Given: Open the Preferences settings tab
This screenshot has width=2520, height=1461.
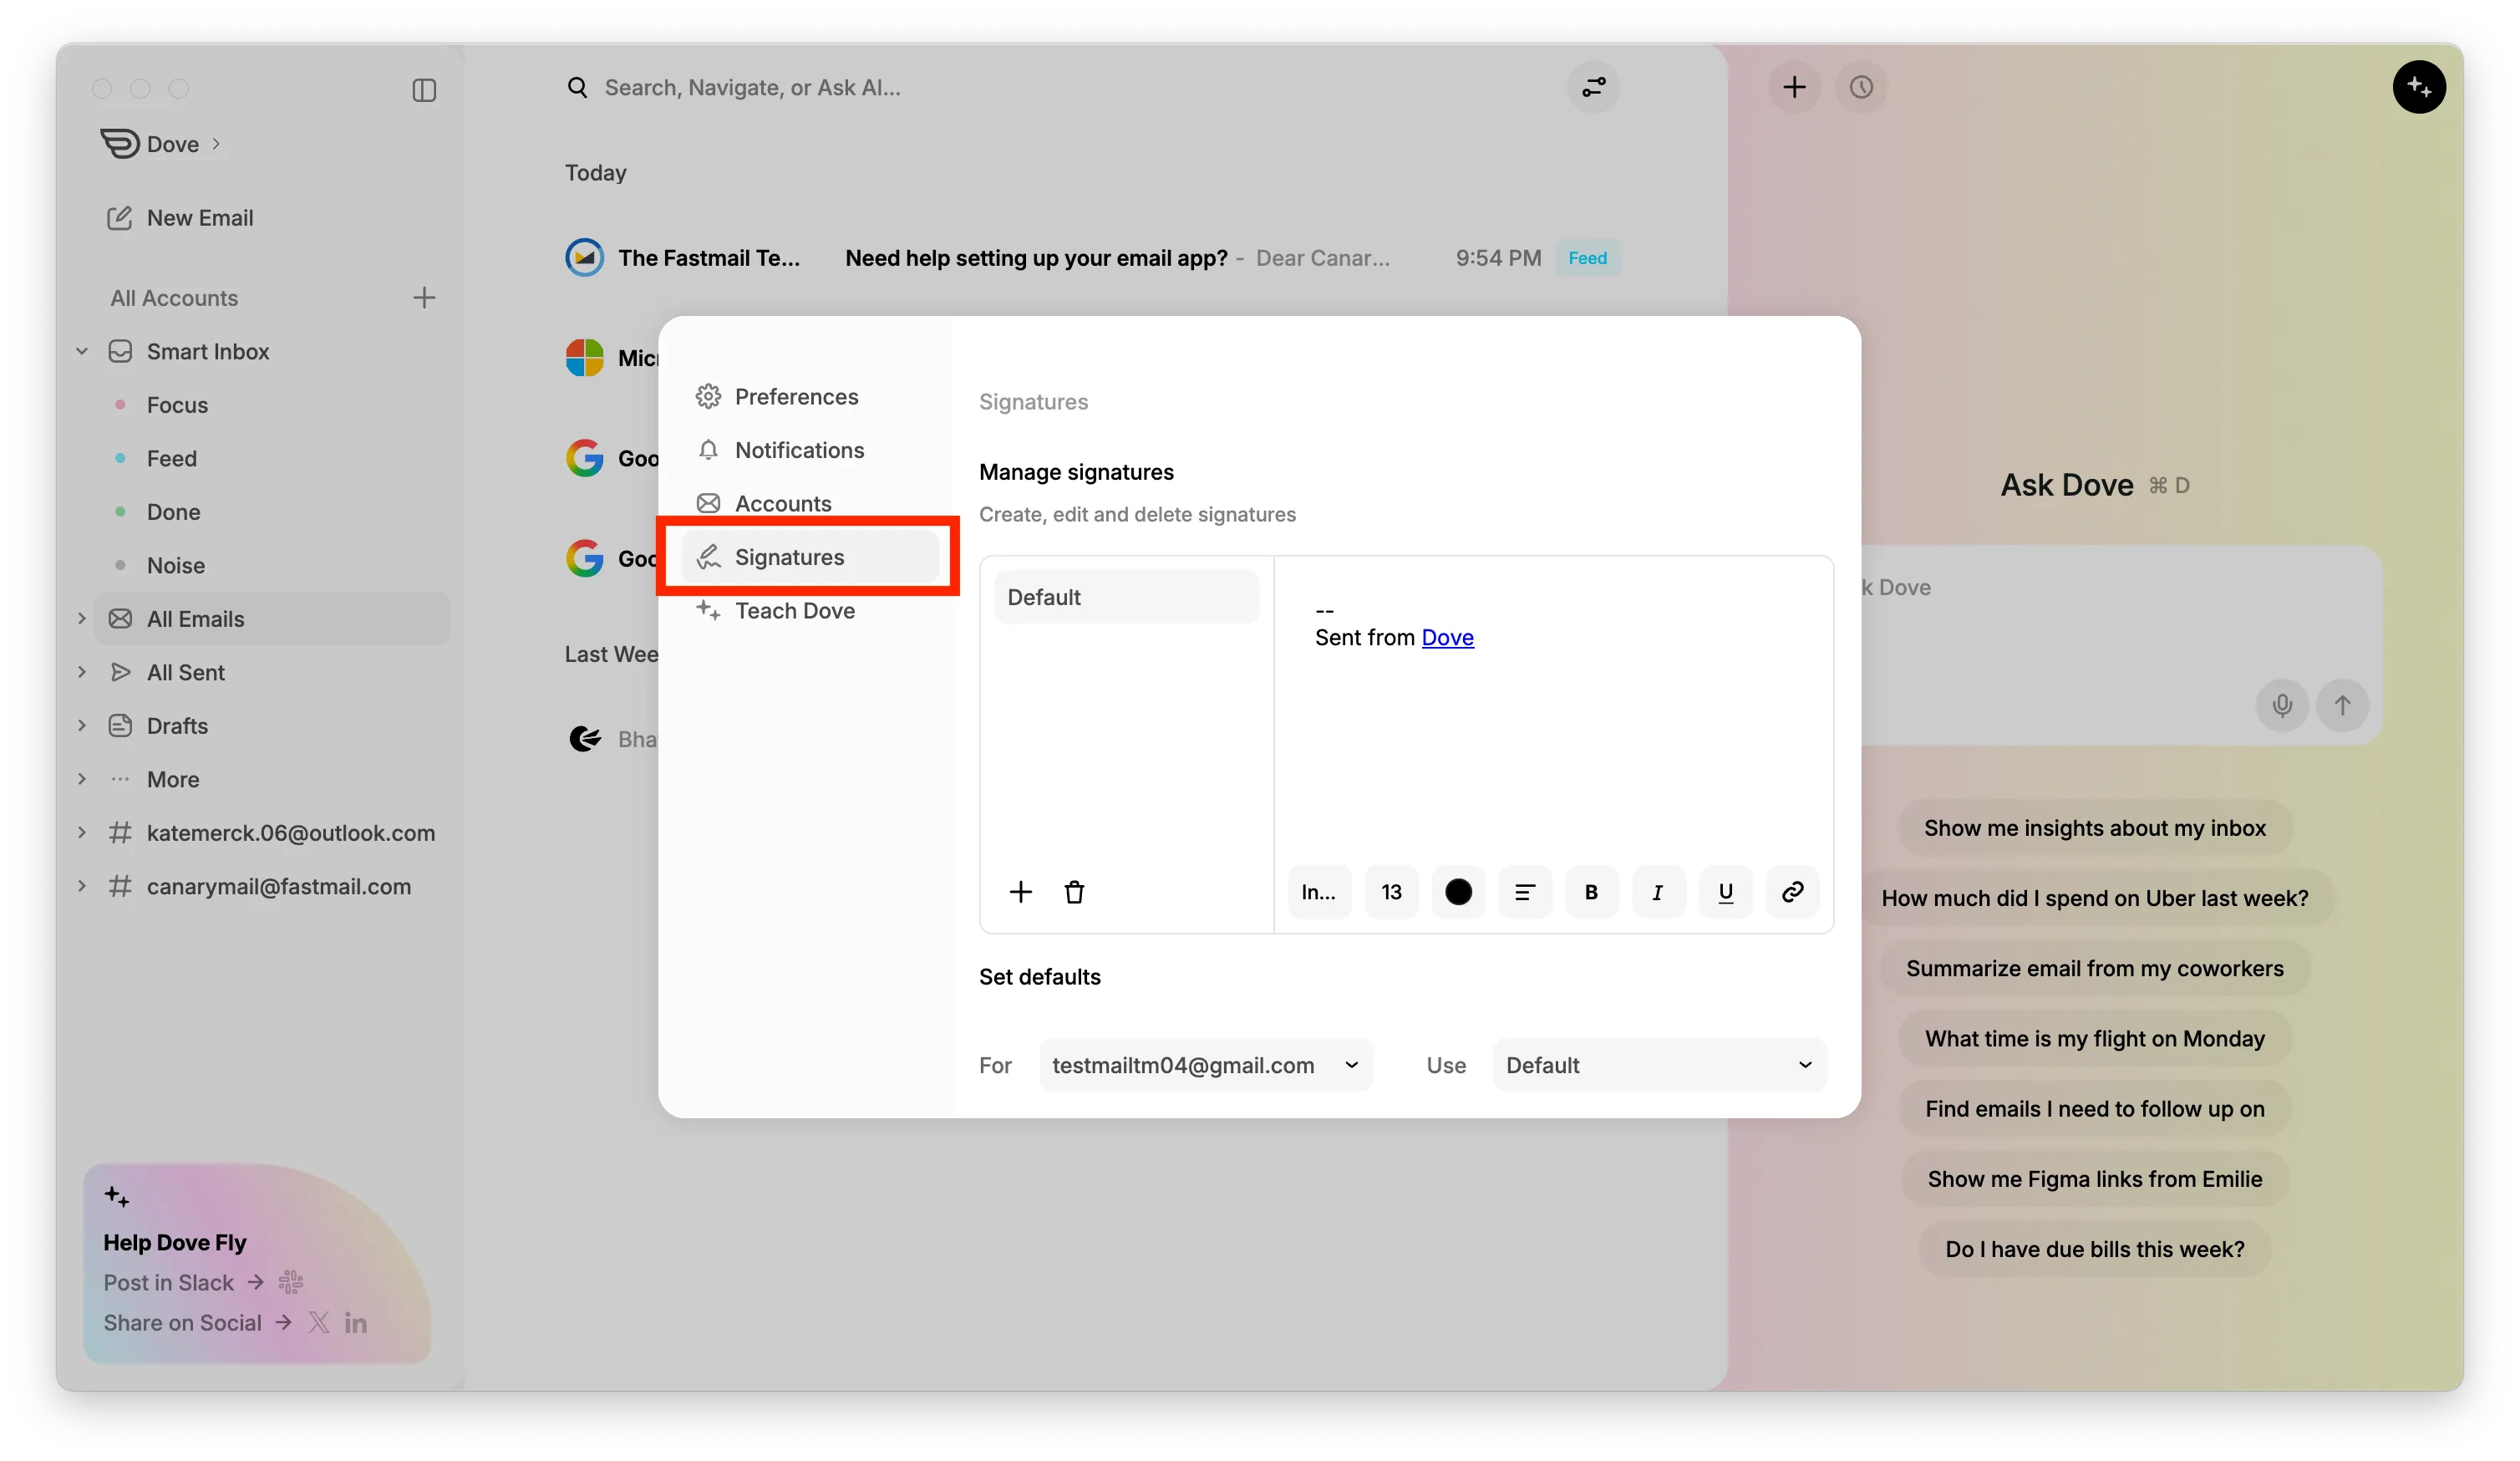Looking at the screenshot, I should tap(796, 397).
